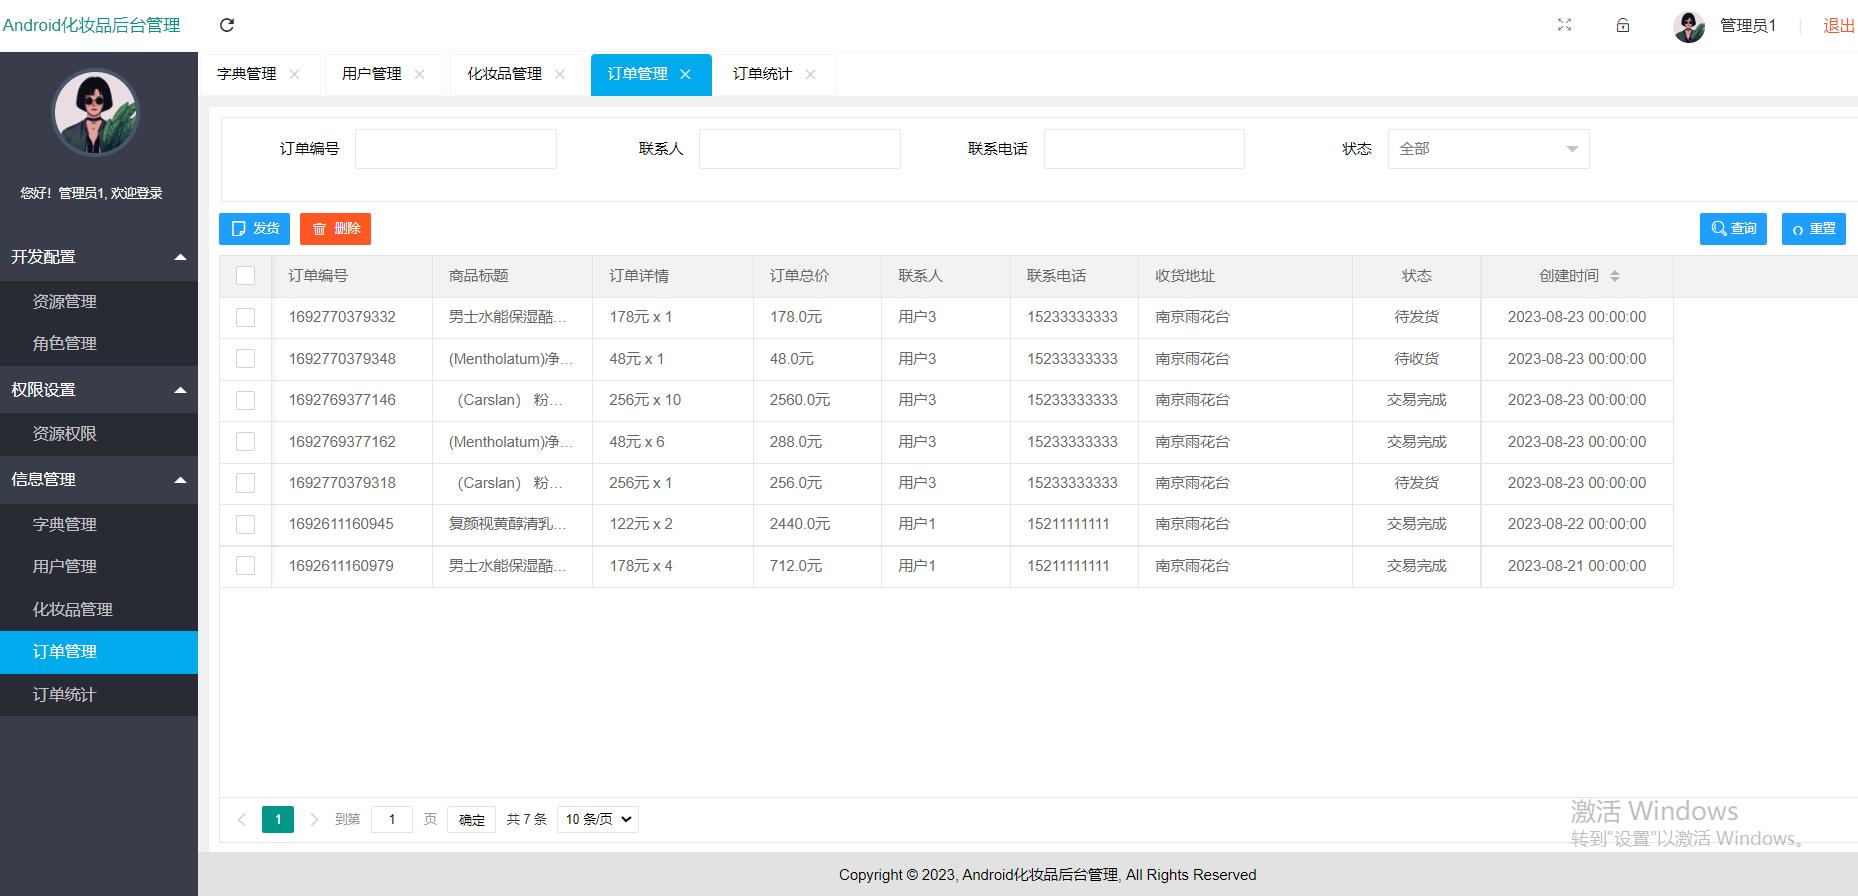This screenshot has width=1858, height=896.
Task: Click the 待收货 status cell
Action: coord(1417,359)
